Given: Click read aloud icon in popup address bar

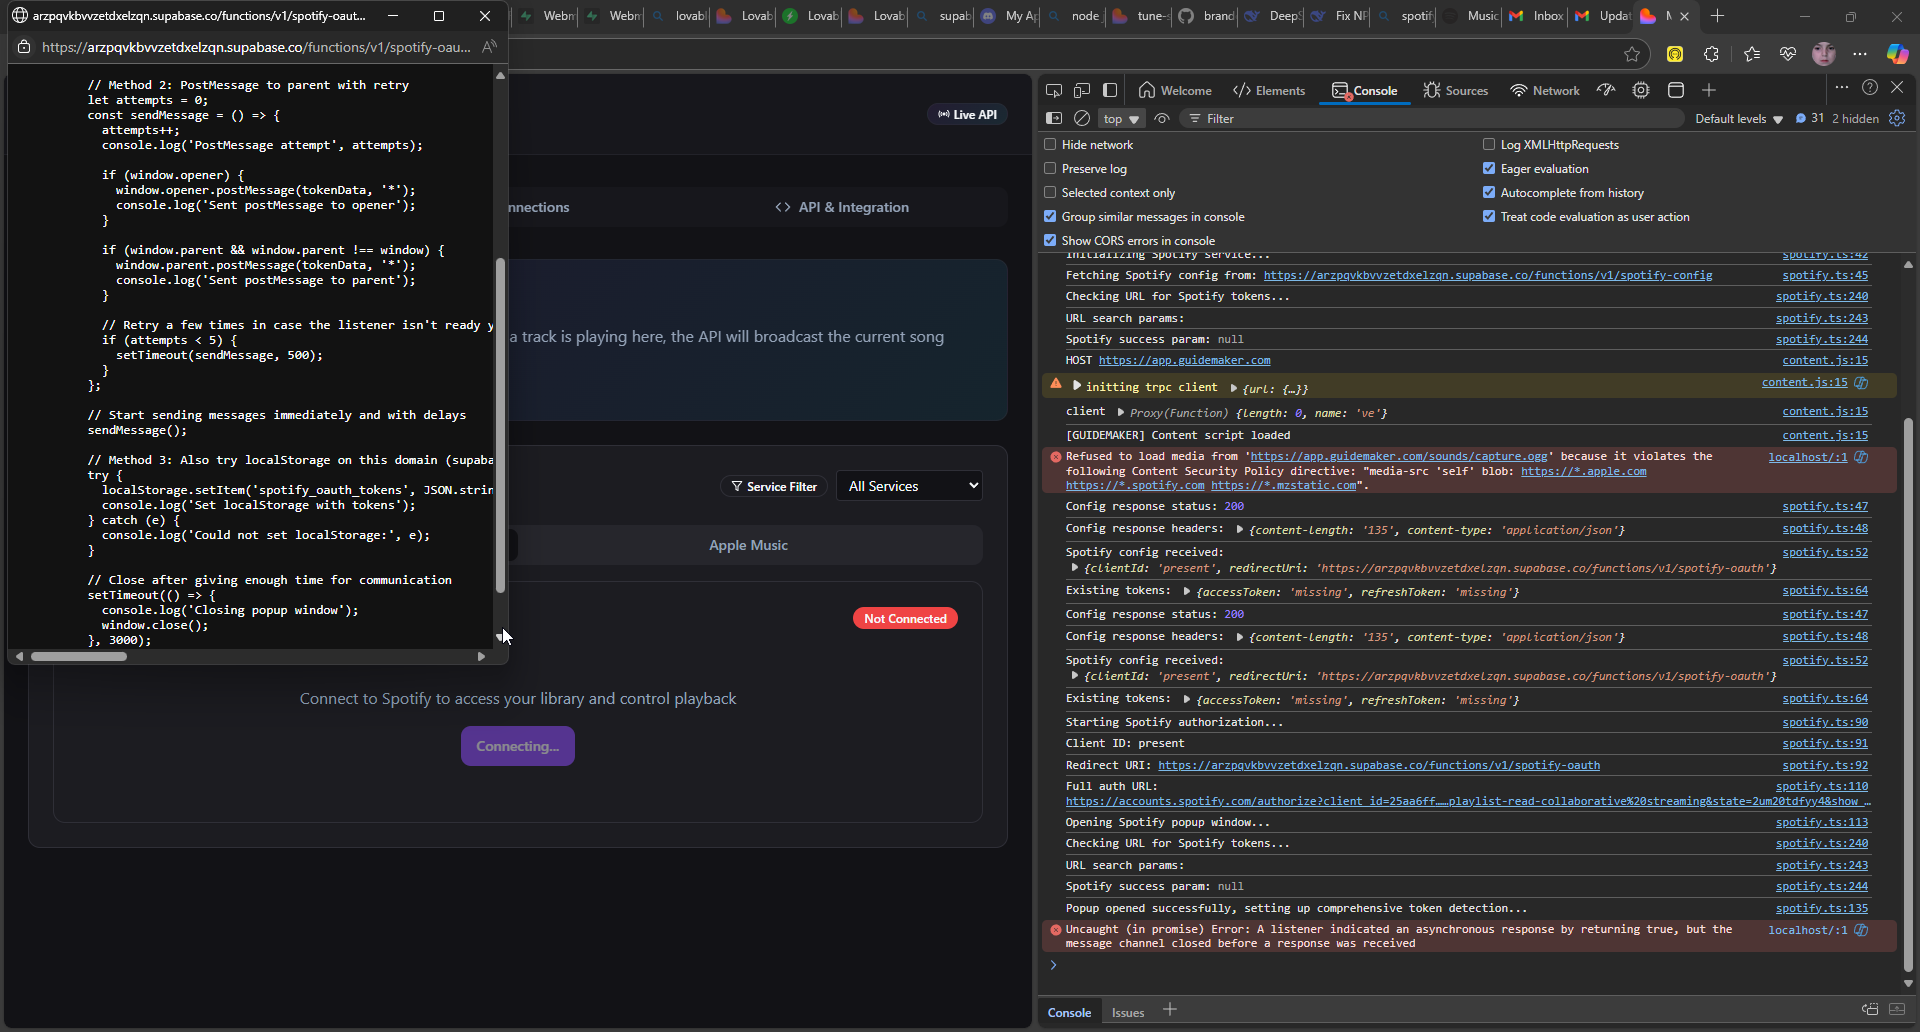Looking at the screenshot, I should [x=489, y=47].
